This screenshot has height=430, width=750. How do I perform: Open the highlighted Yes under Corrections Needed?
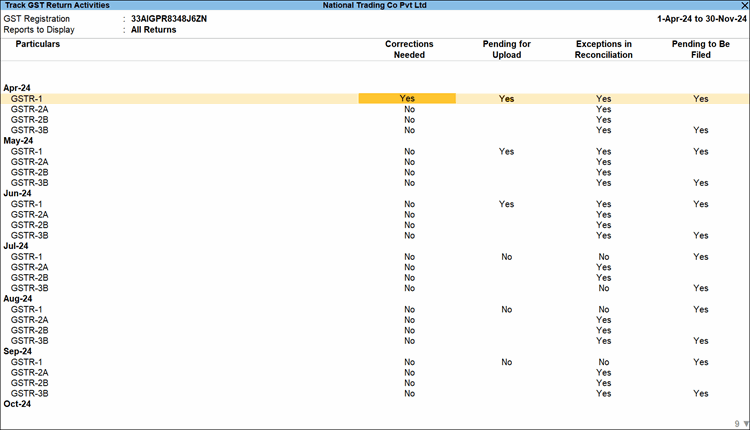[407, 99]
